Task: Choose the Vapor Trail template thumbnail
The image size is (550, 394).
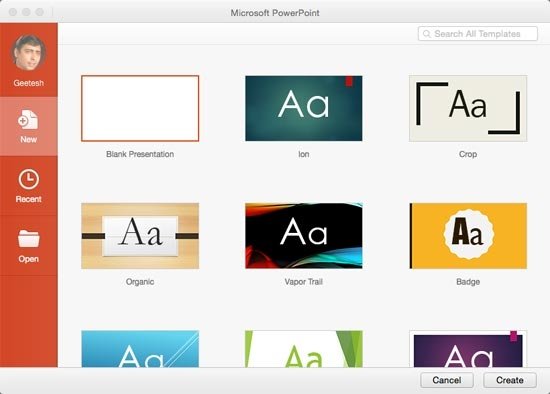Action: [x=304, y=236]
